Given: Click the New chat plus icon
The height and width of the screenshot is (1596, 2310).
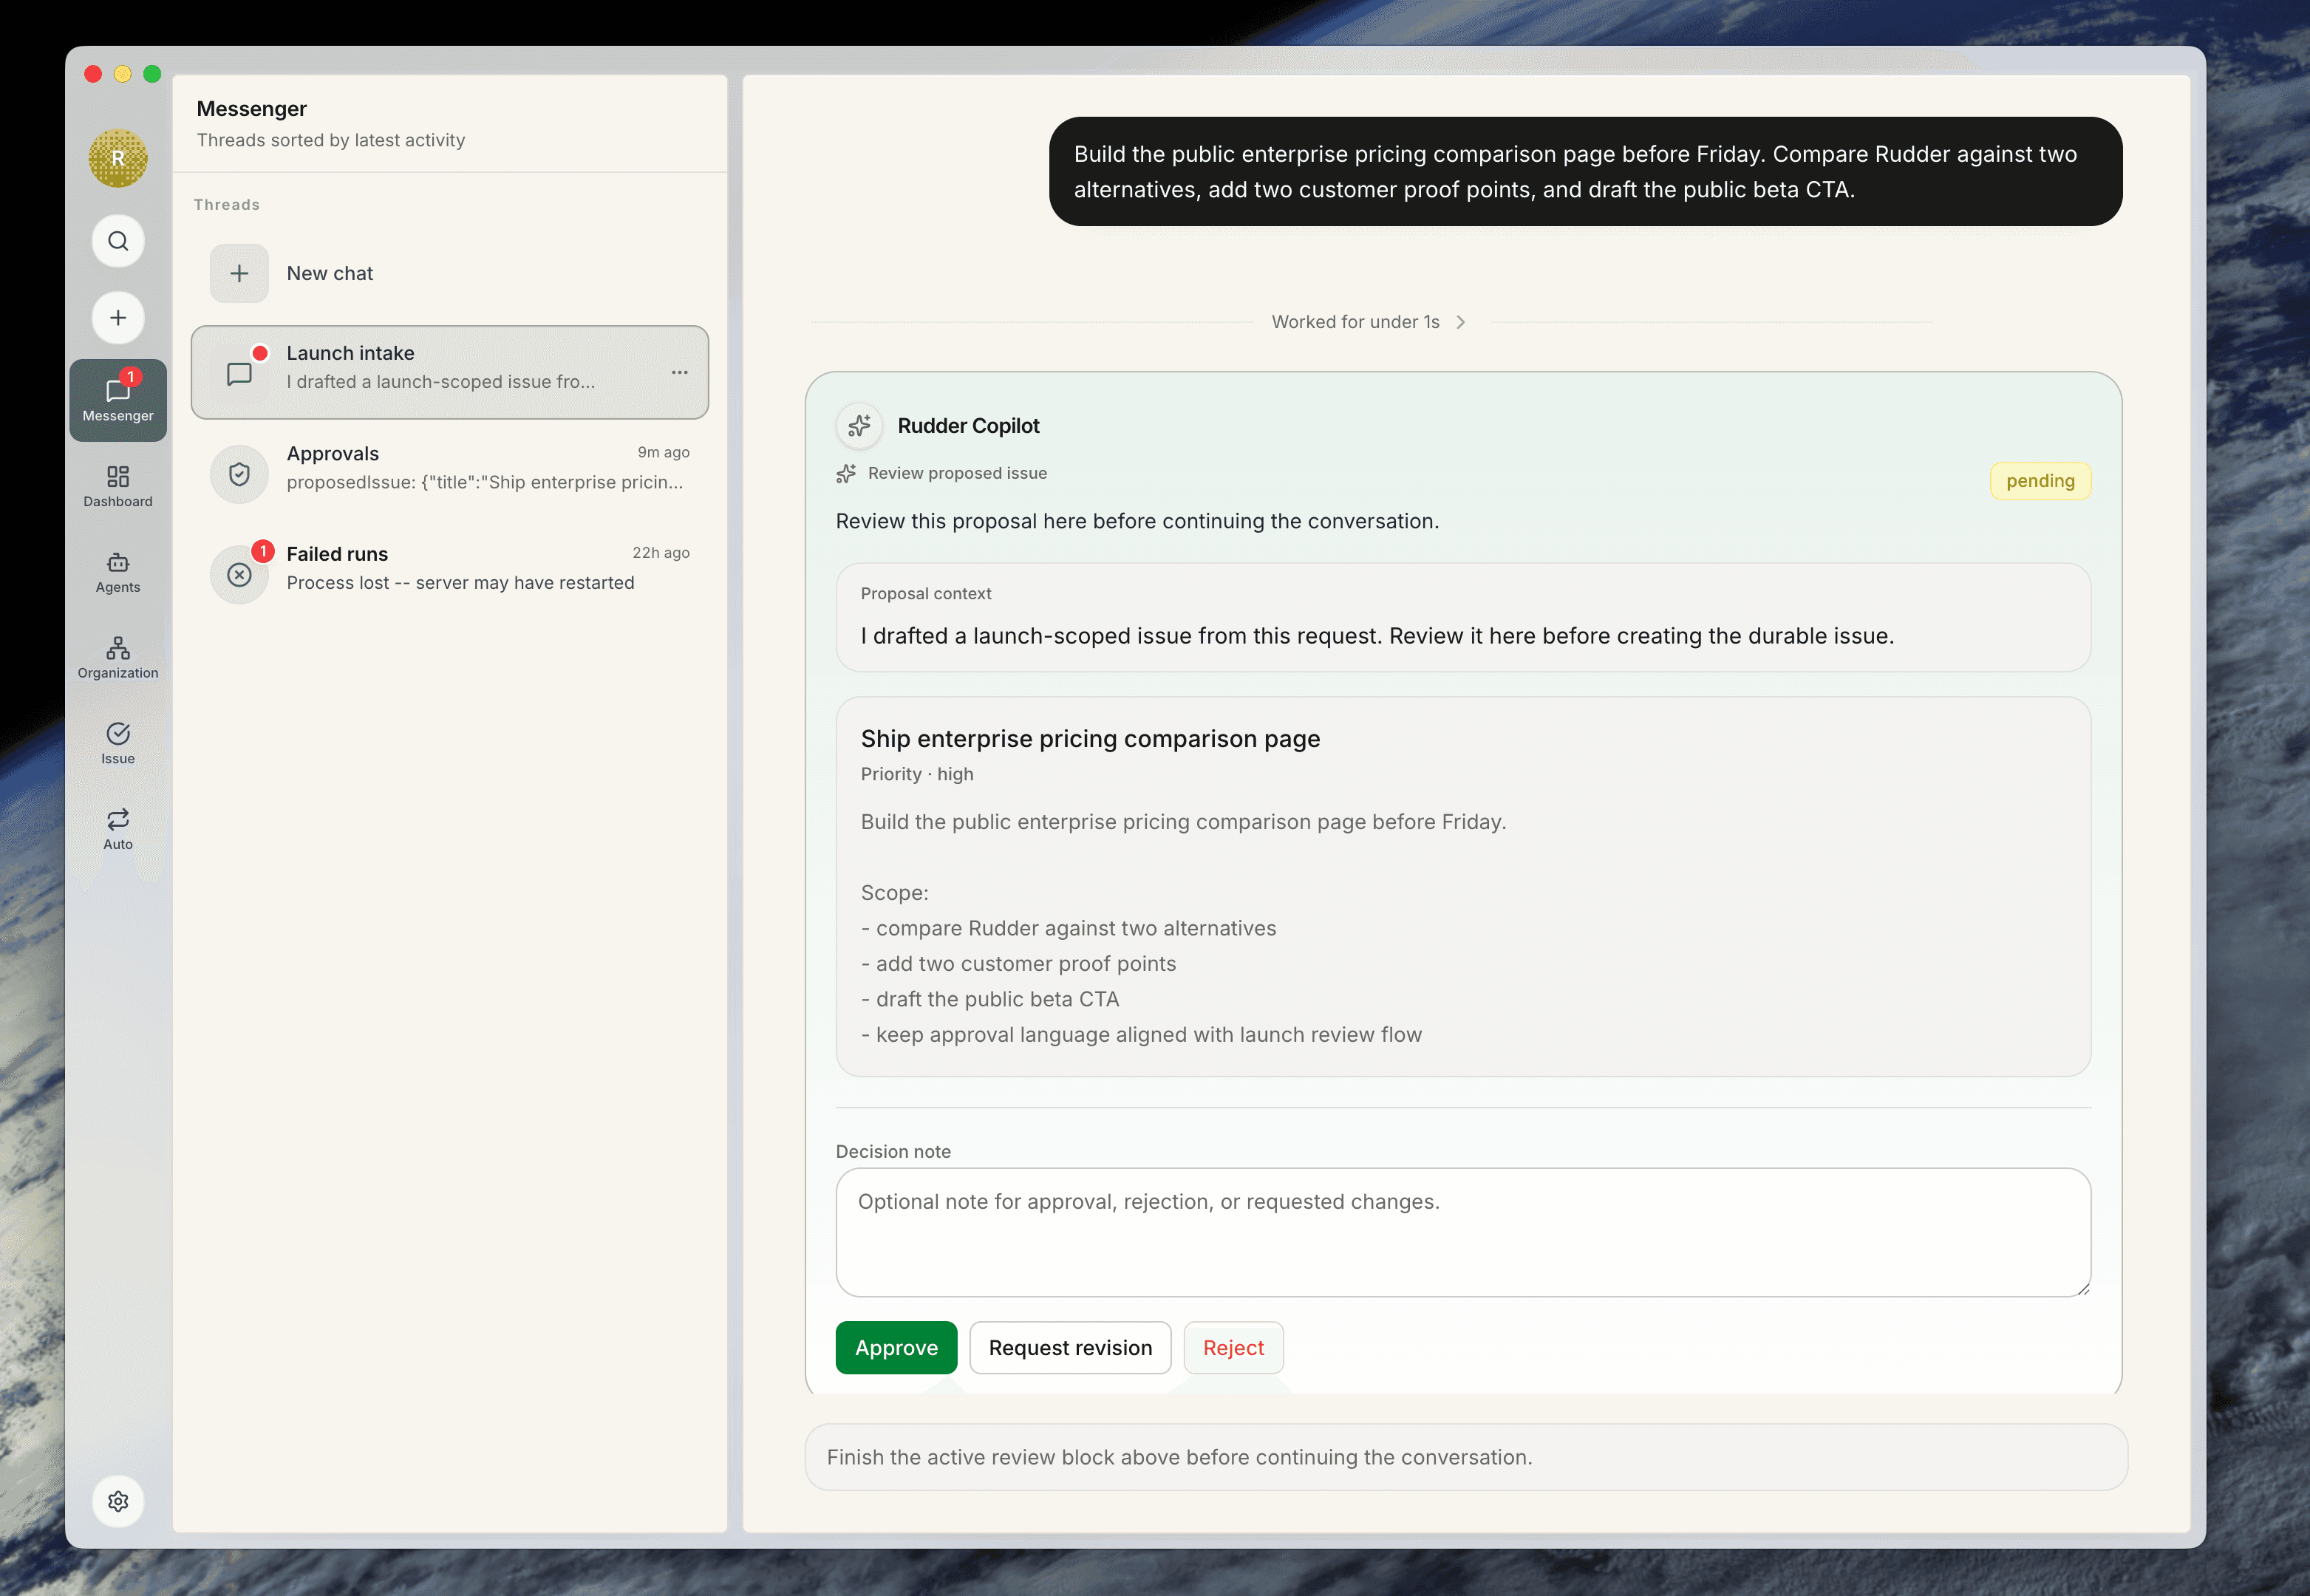Looking at the screenshot, I should click(x=239, y=273).
